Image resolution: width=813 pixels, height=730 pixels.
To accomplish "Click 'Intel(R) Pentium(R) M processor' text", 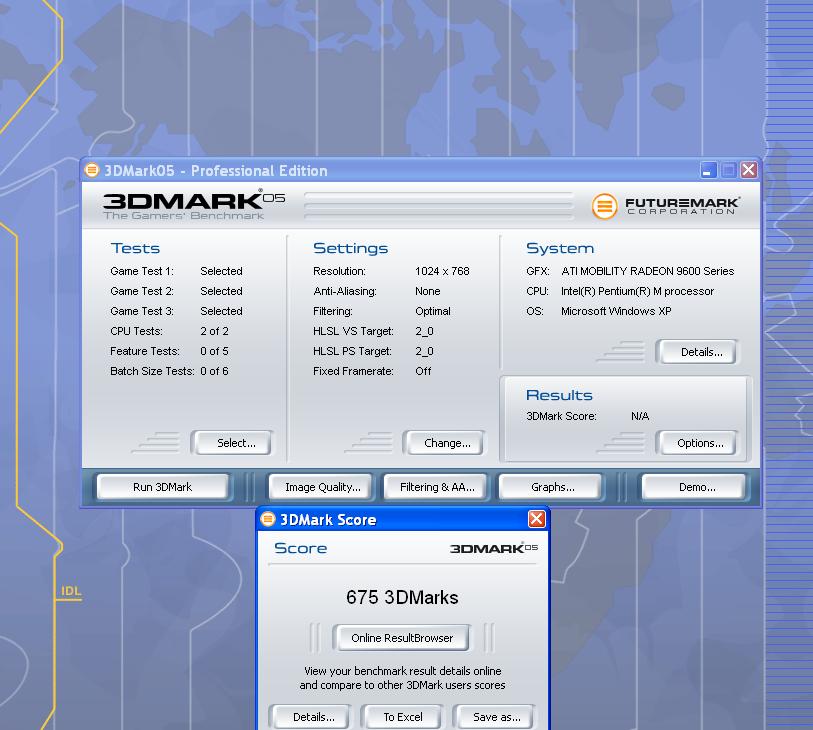I will 637,291.
